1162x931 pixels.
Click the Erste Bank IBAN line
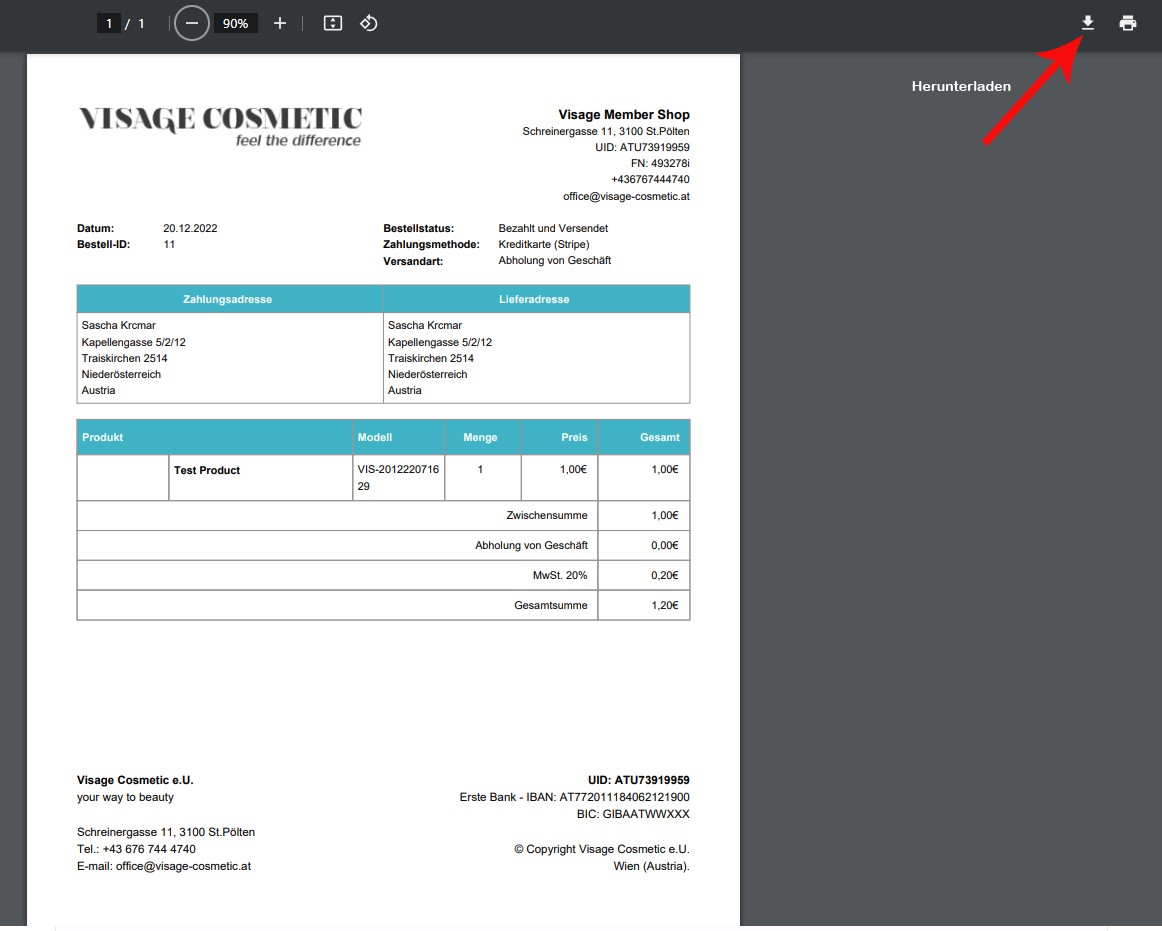click(574, 797)
